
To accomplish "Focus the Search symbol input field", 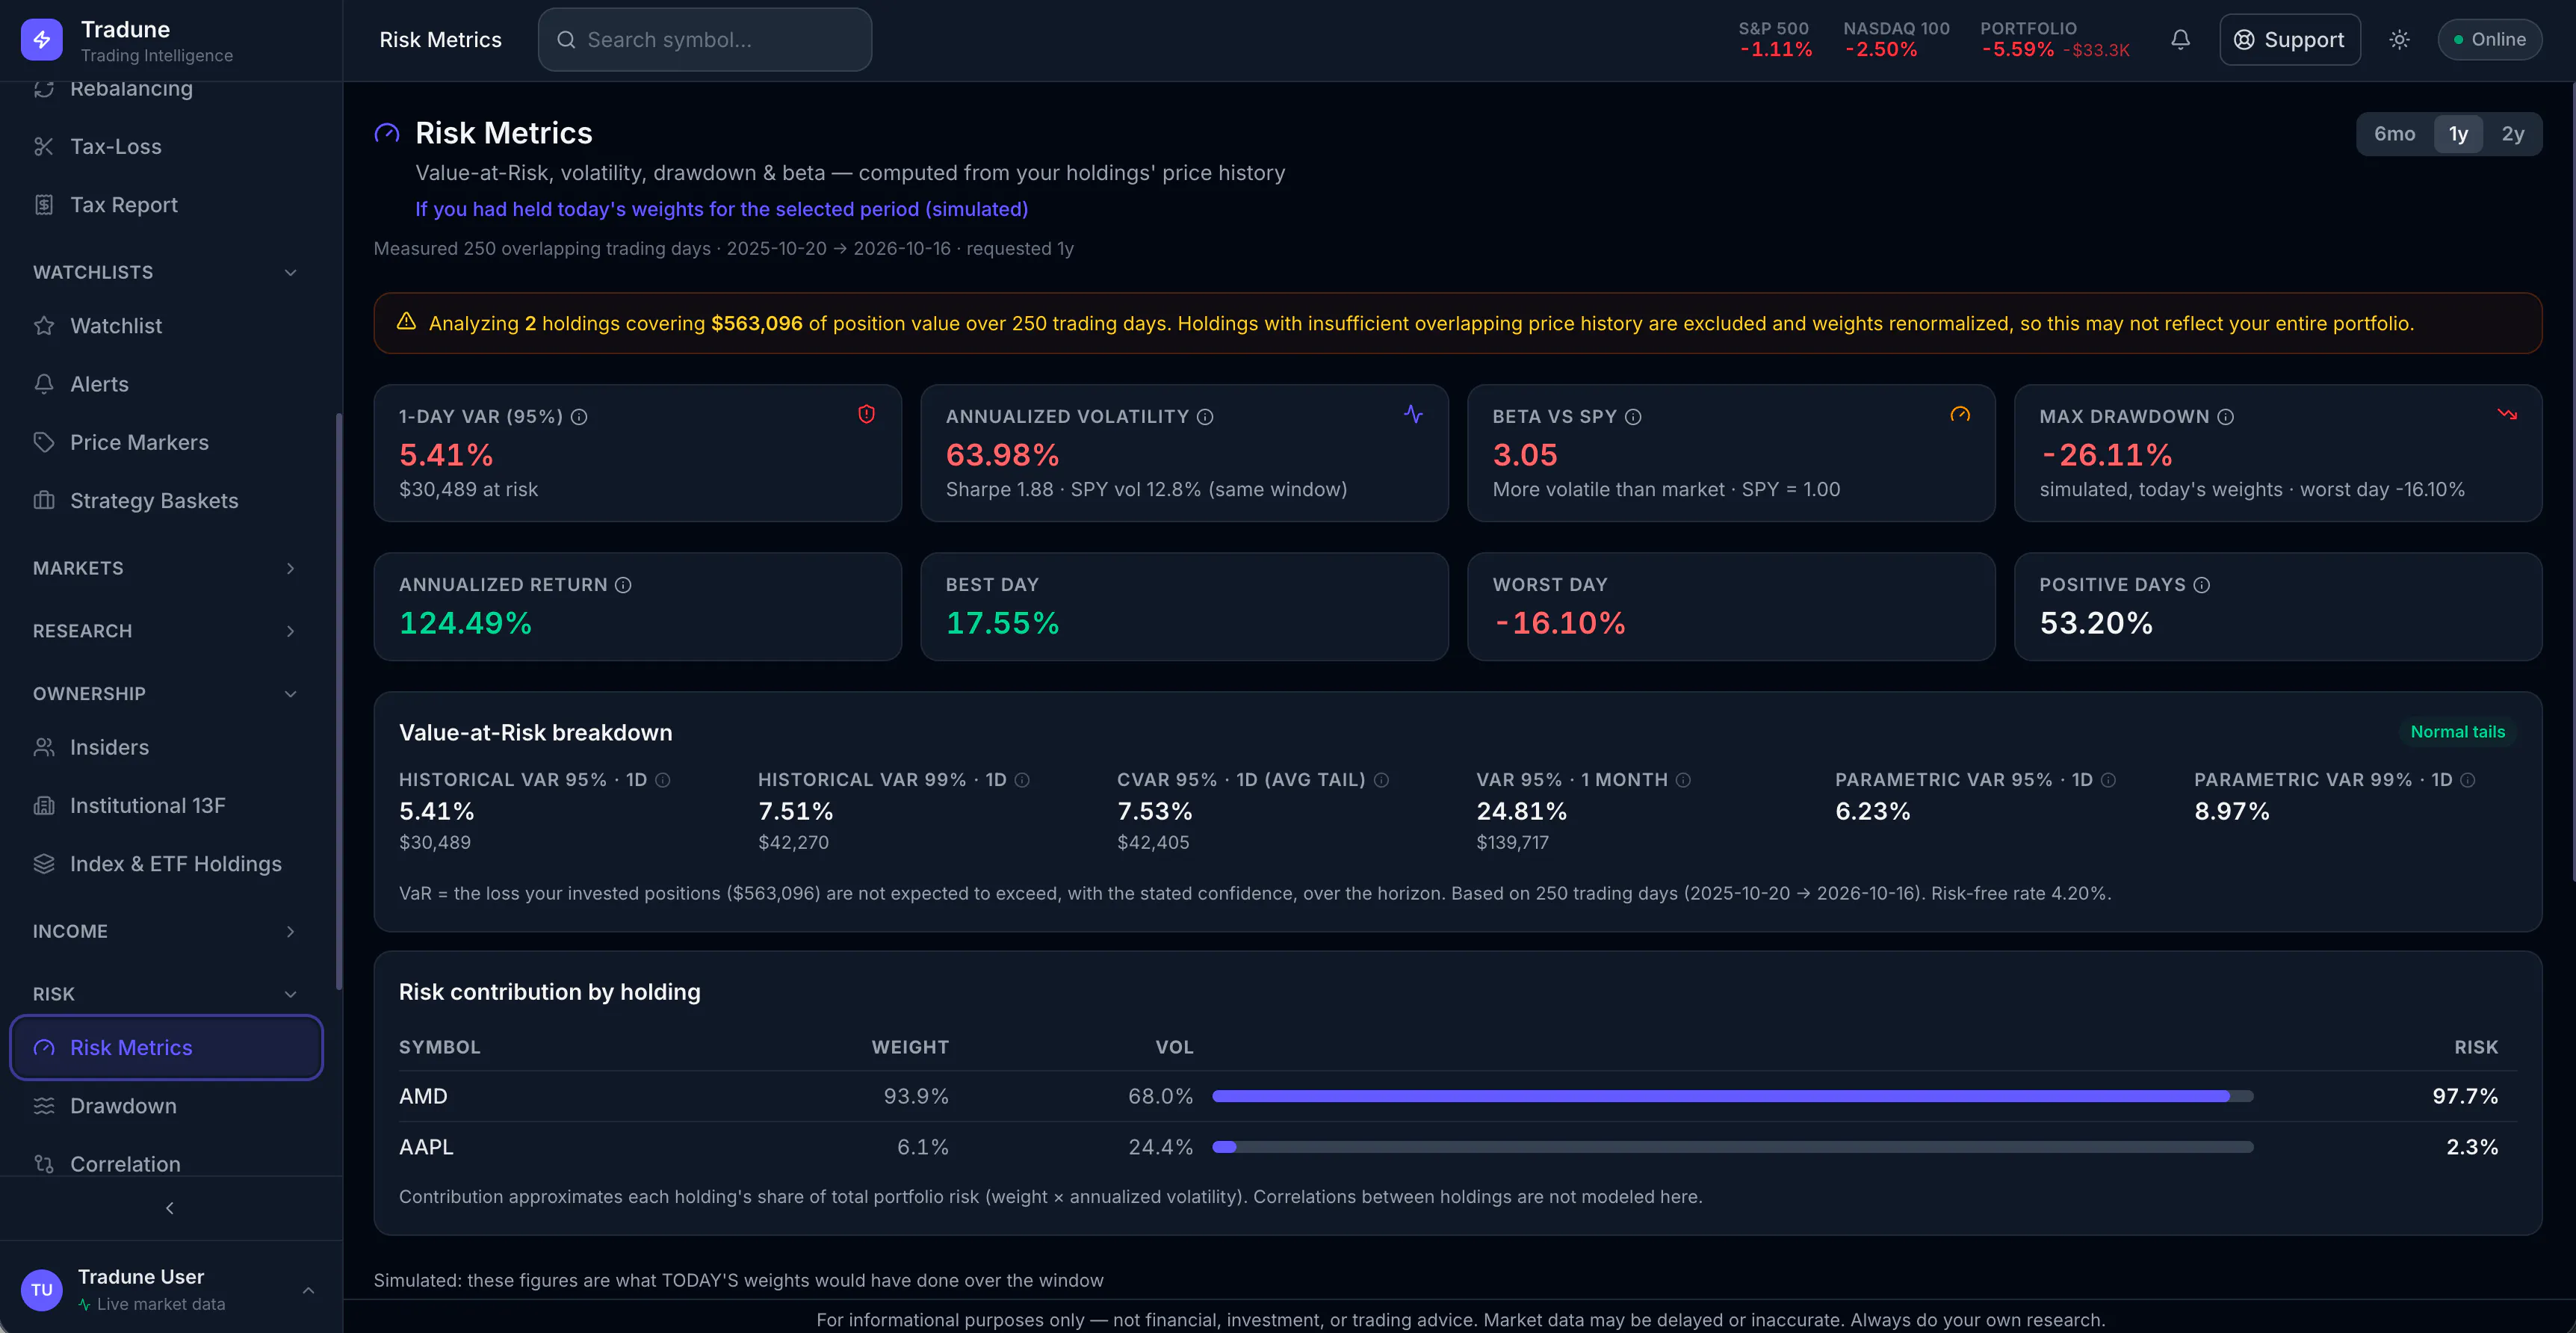I will (x=705, y=40).
